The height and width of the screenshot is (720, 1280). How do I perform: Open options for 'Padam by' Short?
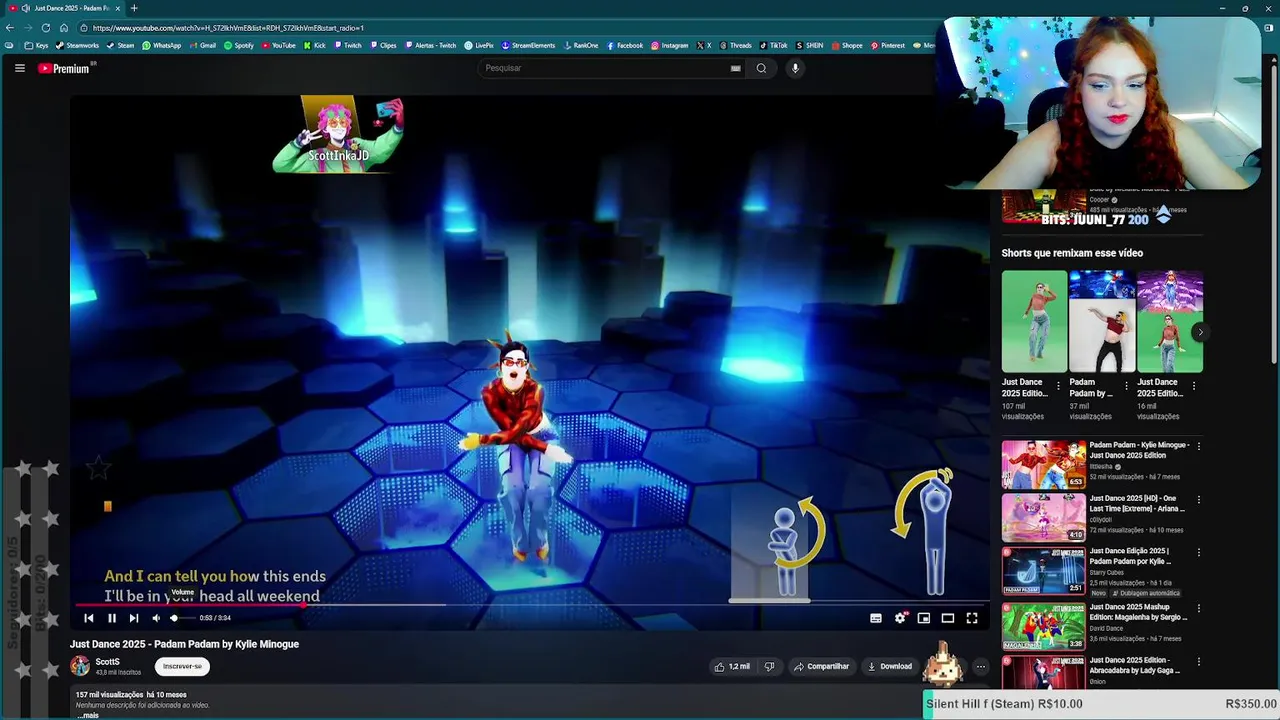[x=1126, y=385]
